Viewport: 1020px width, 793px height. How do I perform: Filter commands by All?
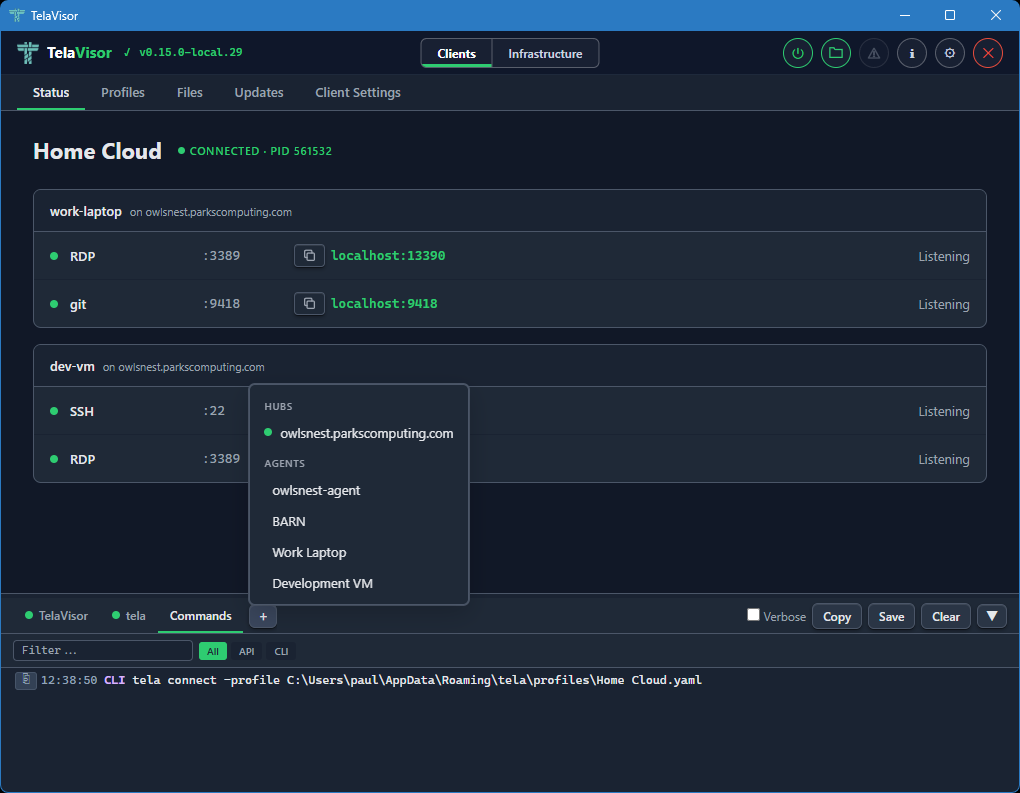pos(213,651)
